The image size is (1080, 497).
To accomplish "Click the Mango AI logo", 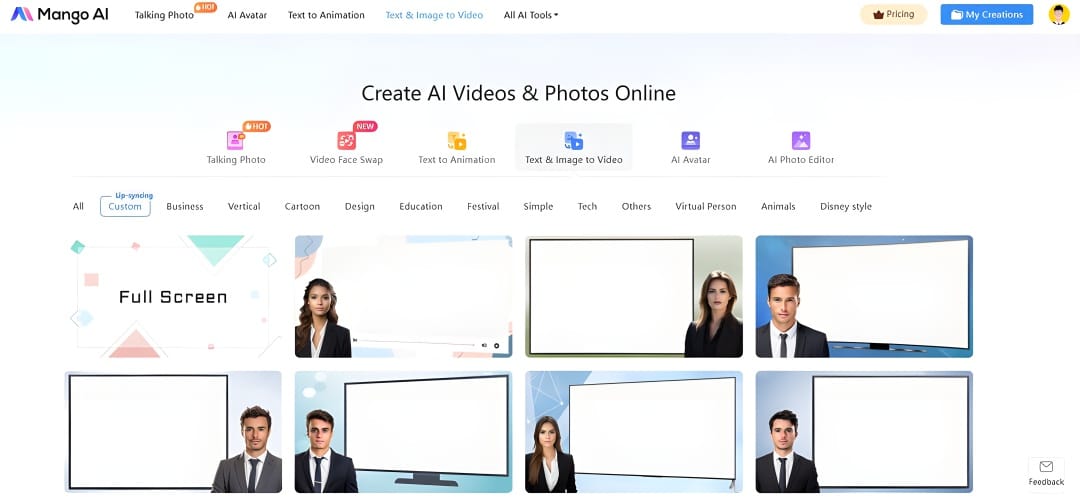I will pos(60,15).
